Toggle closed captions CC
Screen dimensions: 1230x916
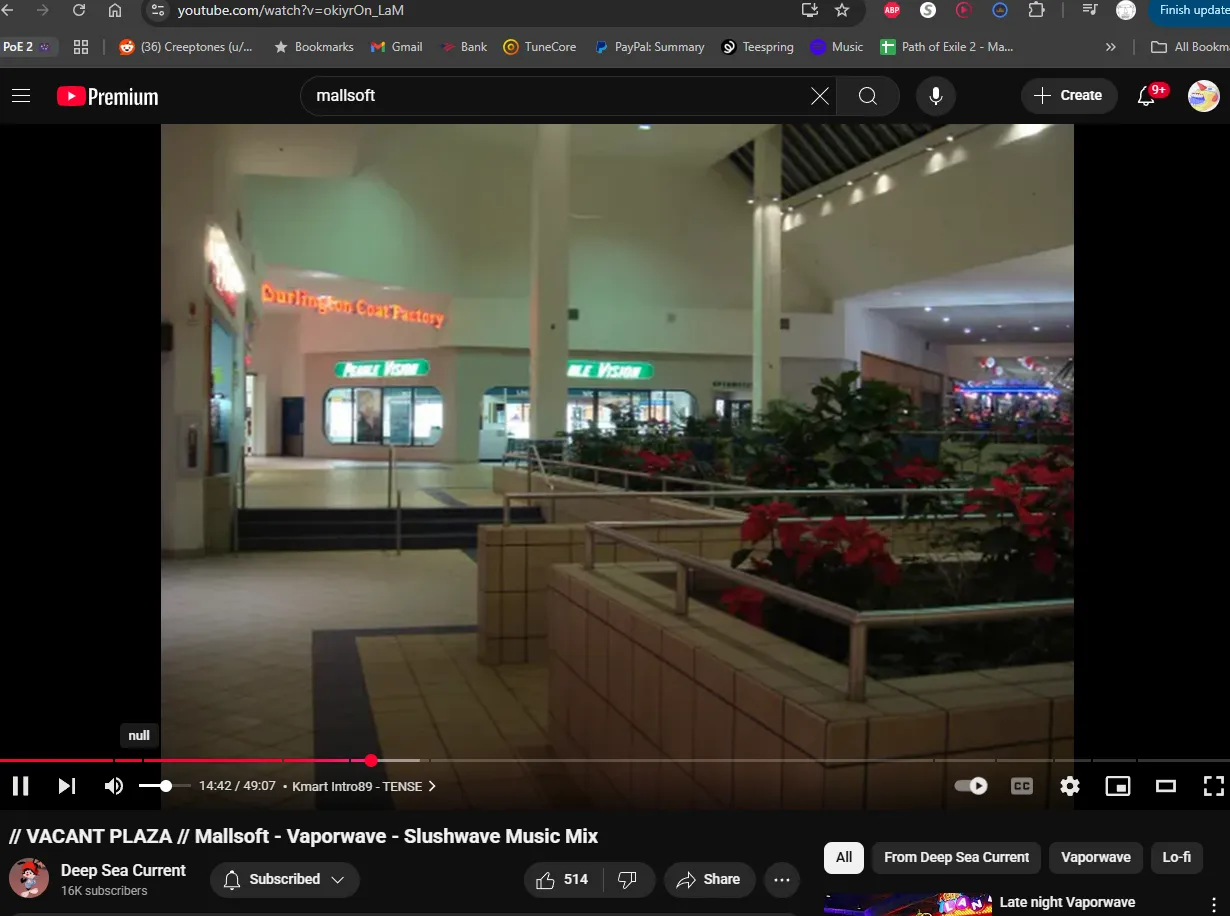pyautogui.click(x=1022, y=786)
